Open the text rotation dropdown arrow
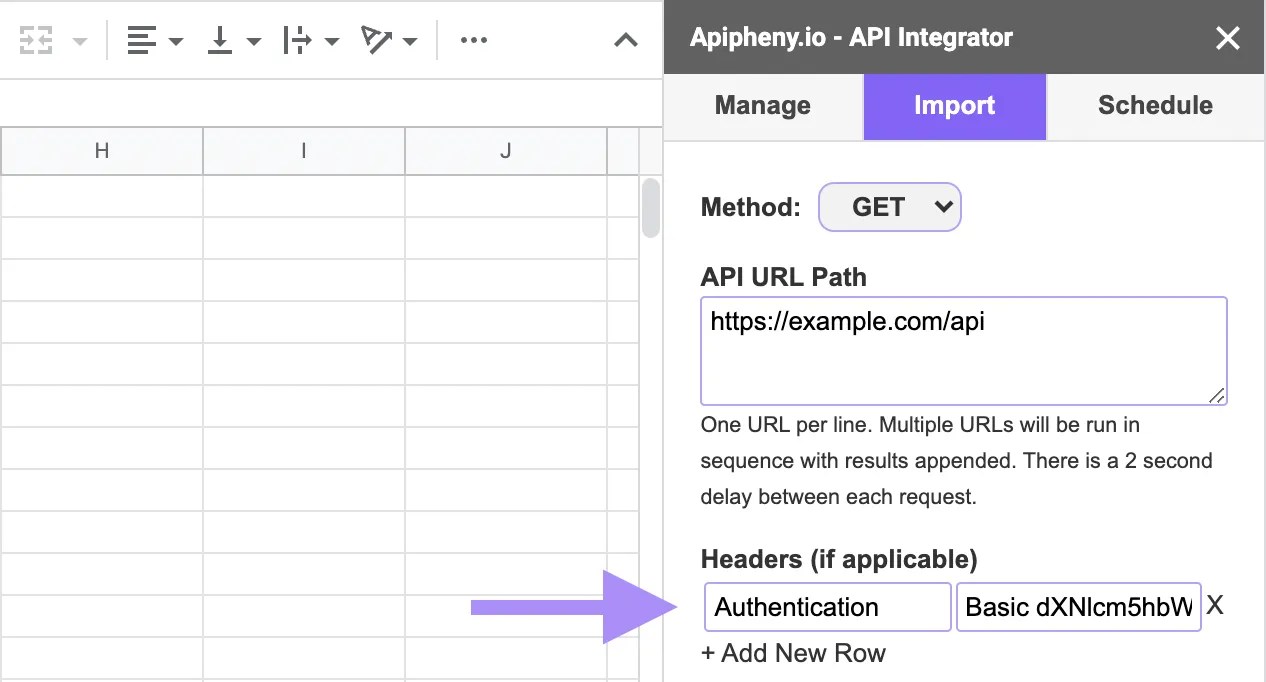The image size is (1266, 682). point(410,43)
